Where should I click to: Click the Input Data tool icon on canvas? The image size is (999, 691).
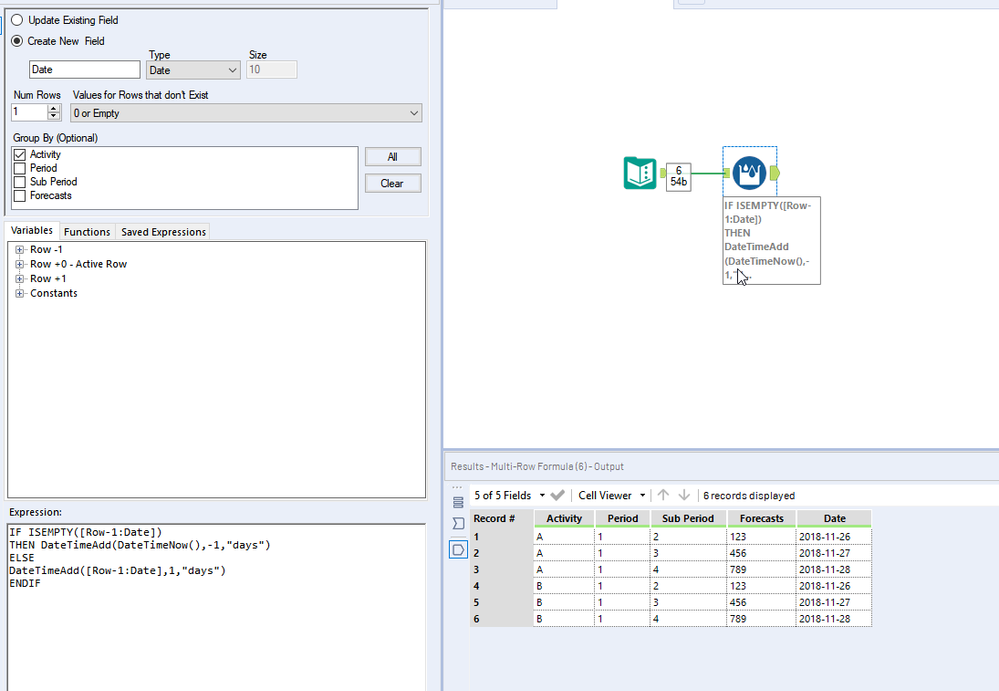coord(640,173)
